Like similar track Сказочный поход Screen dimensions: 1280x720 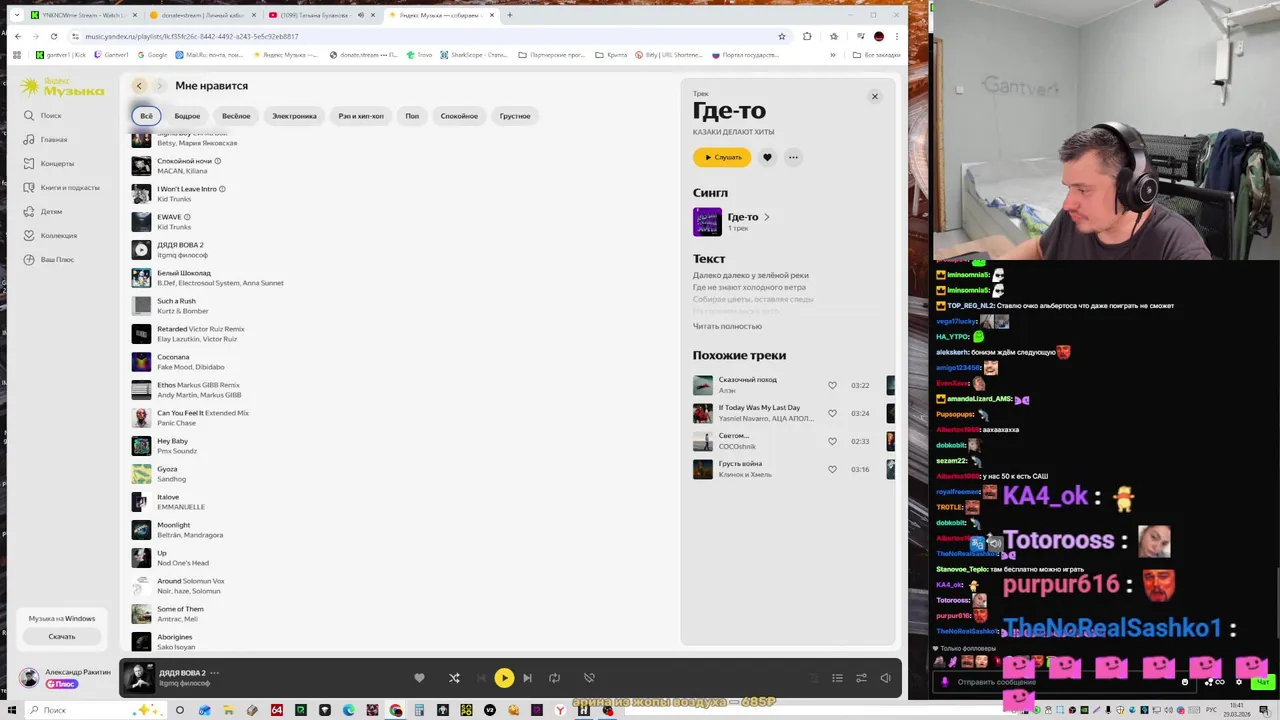(832, 385)
